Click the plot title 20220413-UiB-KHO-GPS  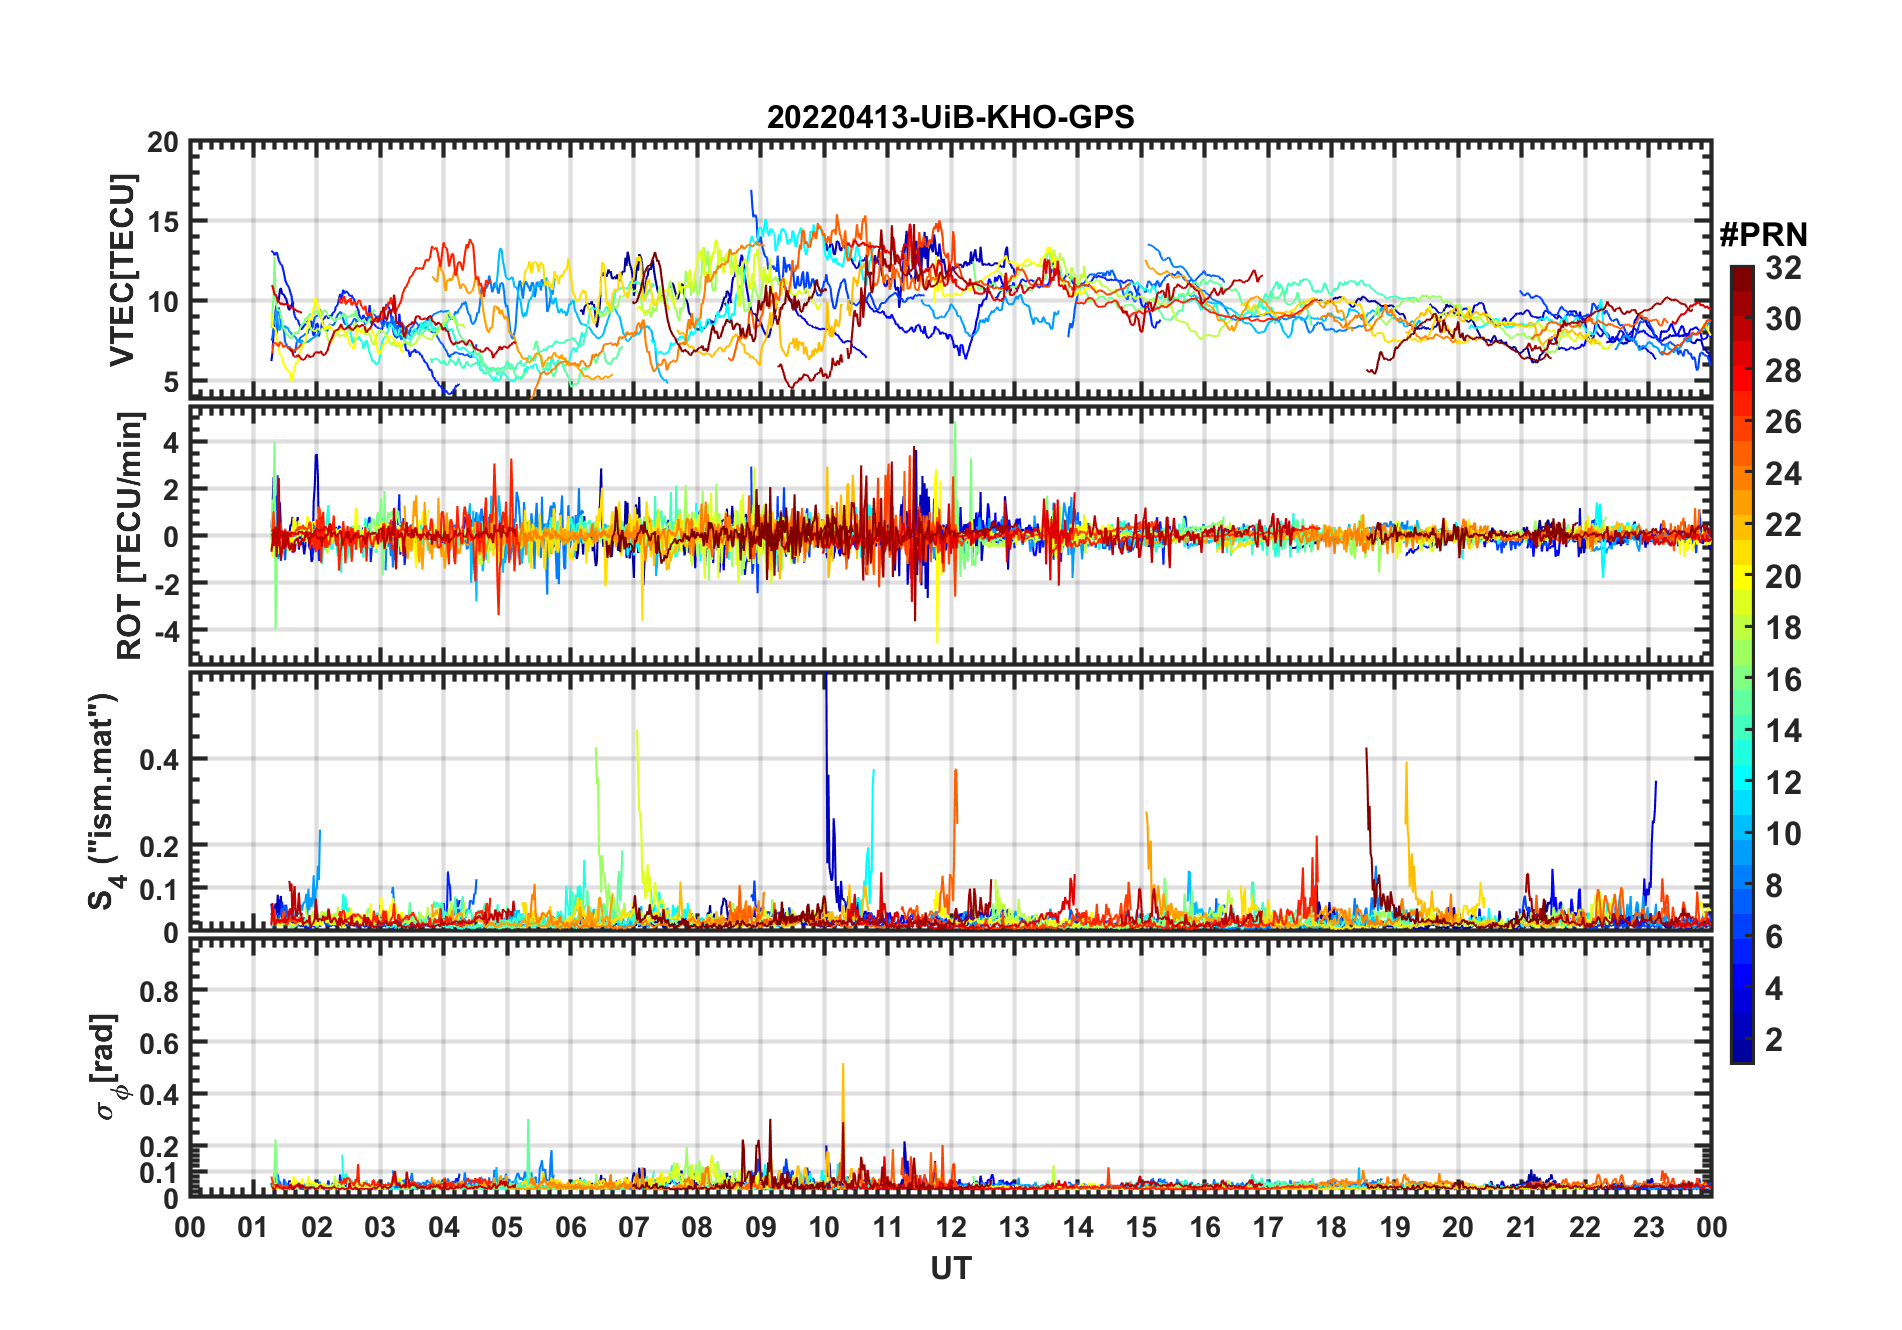click(x=950, y=118)
